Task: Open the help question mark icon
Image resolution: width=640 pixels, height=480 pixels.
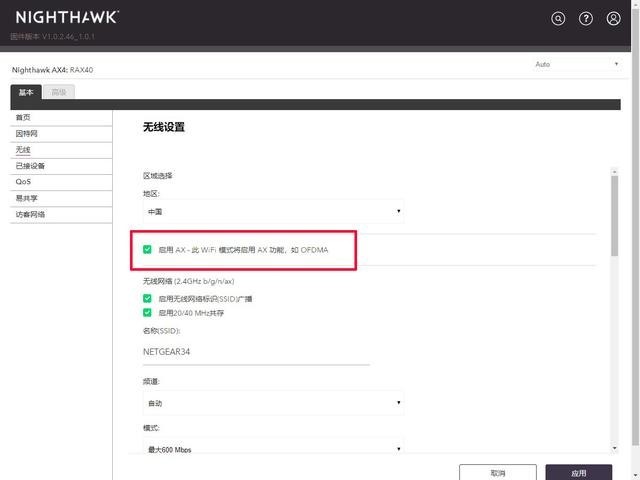Action: coord(586,18)
